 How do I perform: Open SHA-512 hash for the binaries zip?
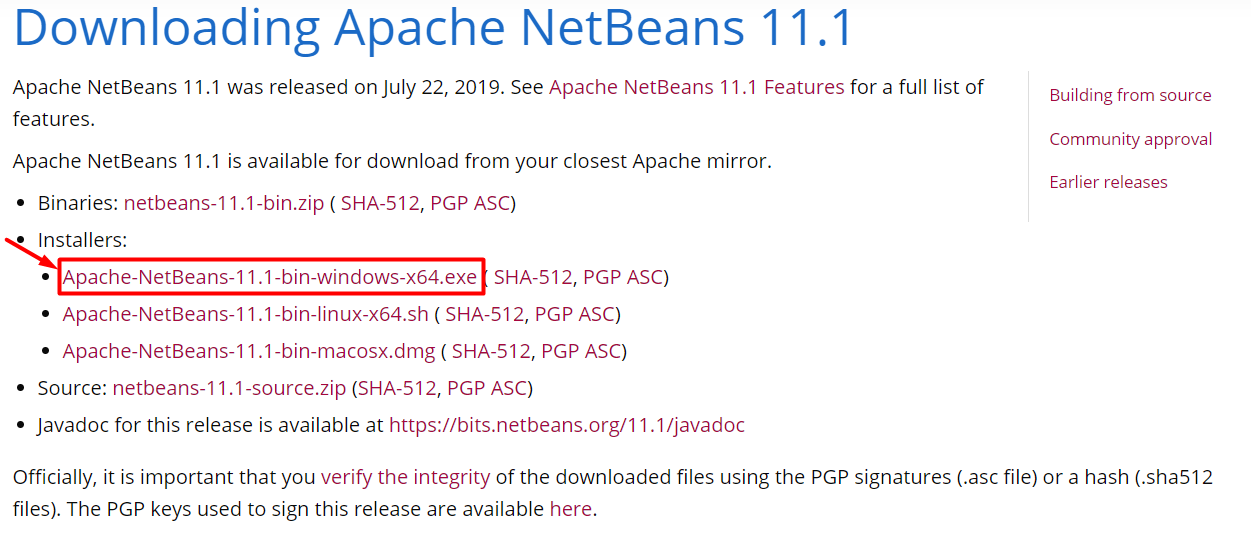[380, 203]
